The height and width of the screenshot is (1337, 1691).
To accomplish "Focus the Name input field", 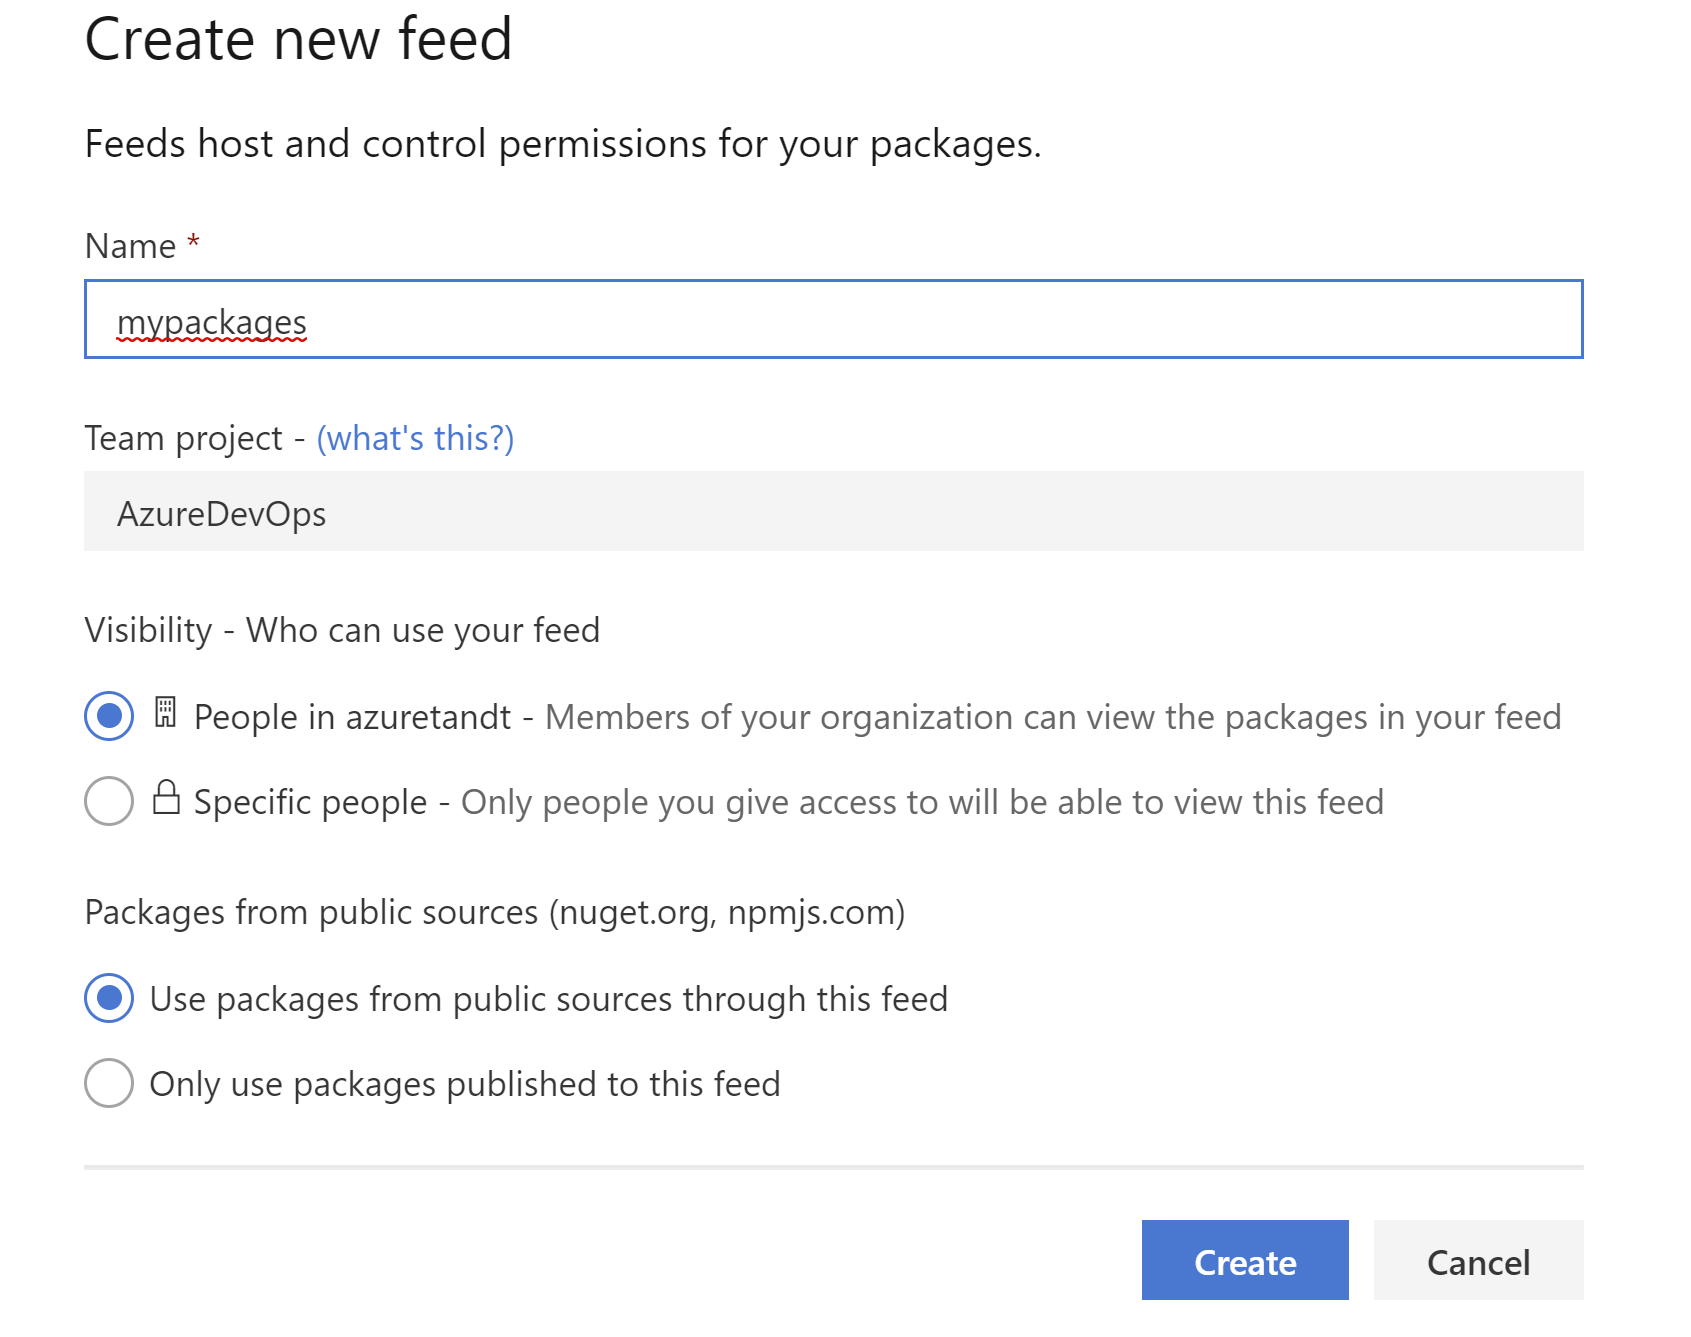I will point(834,319).
